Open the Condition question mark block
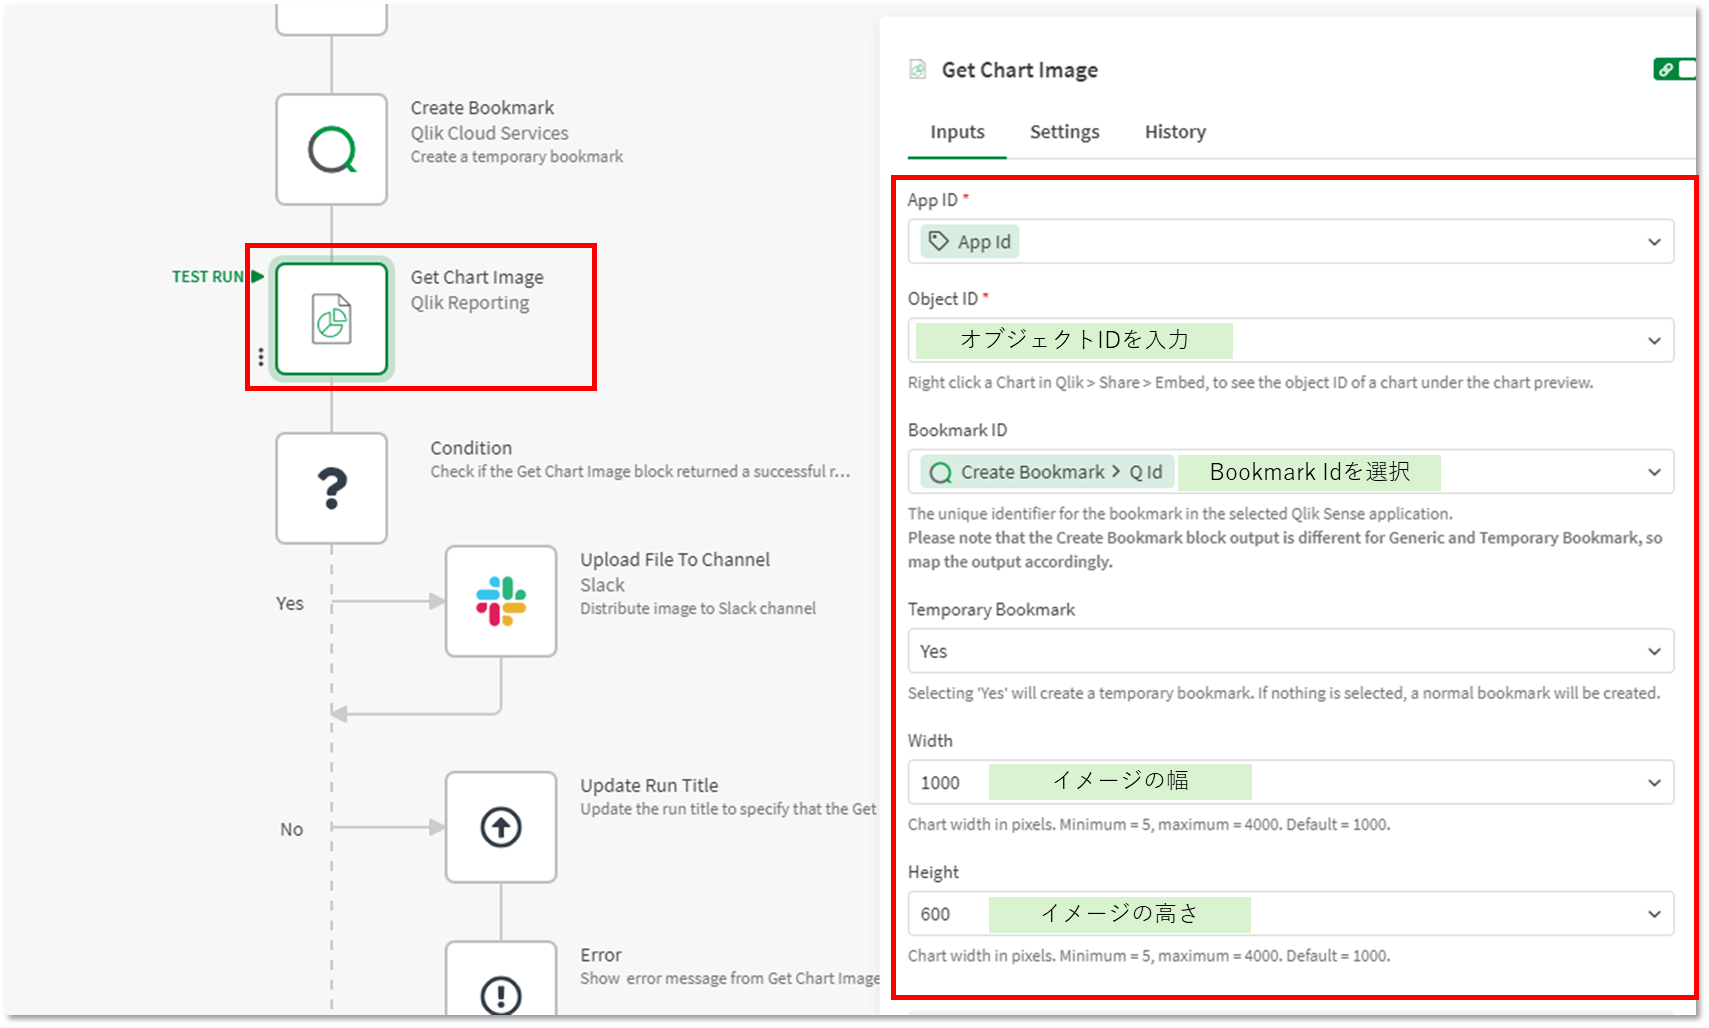The height and width of the screenshot is (1028, 1709). click(331, 488)
